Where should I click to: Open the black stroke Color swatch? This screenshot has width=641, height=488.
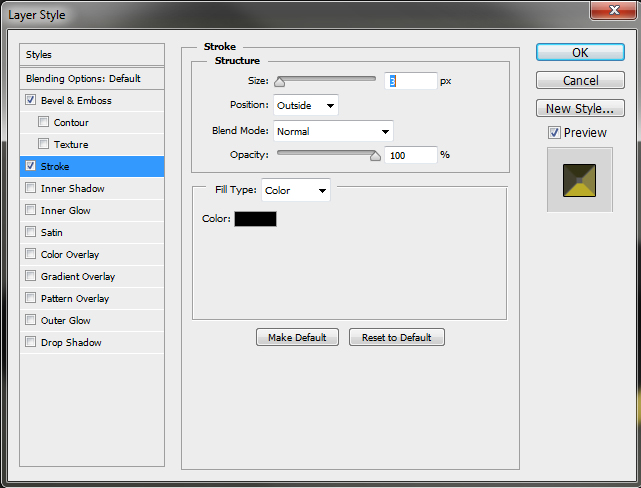click(x=255, y=218)
